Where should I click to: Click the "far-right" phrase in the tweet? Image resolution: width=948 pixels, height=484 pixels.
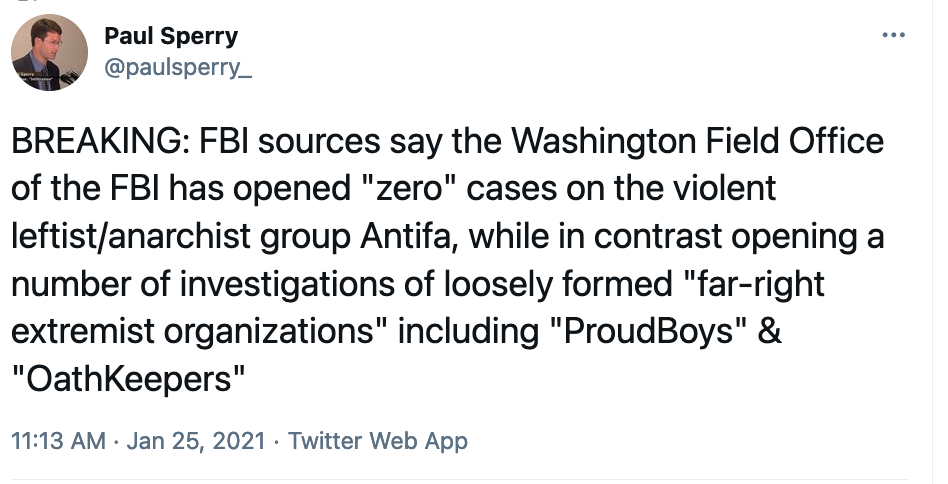pos(757,284)
